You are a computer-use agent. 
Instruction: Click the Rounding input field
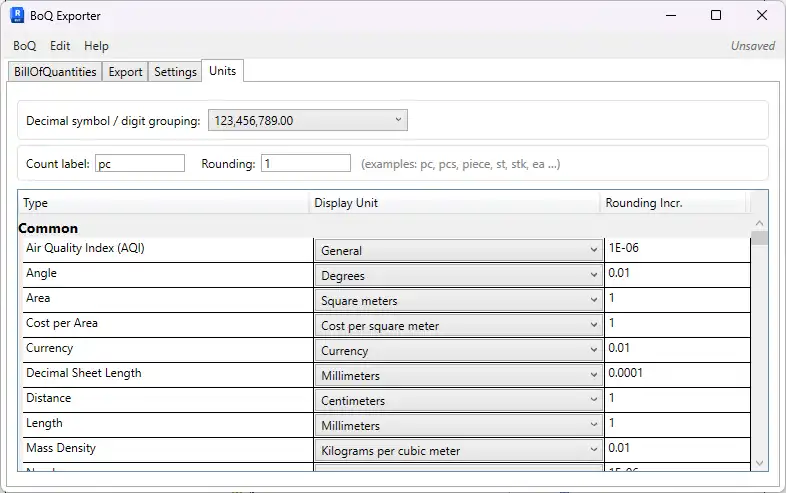305,163
